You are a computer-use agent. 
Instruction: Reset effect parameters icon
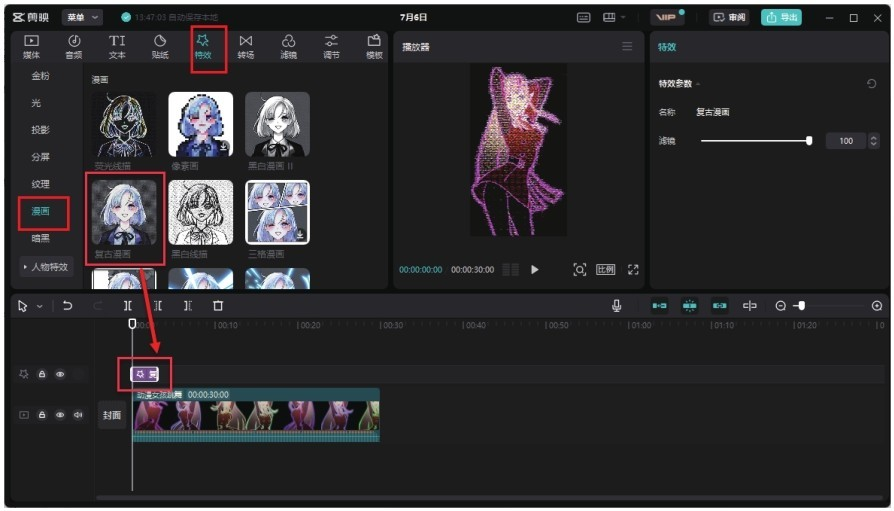tap(871, 84)
